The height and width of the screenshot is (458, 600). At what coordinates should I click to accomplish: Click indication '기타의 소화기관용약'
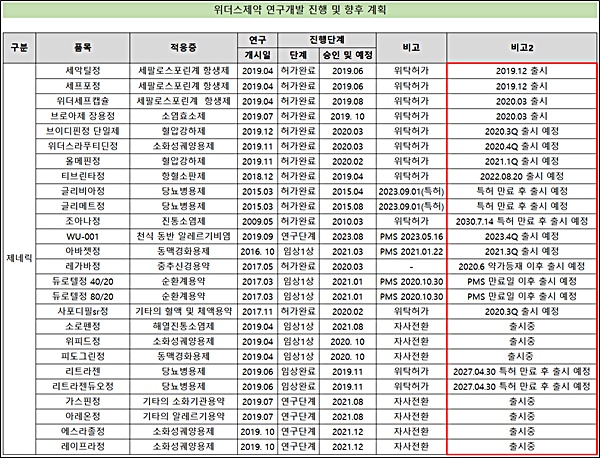coord(183,402)
